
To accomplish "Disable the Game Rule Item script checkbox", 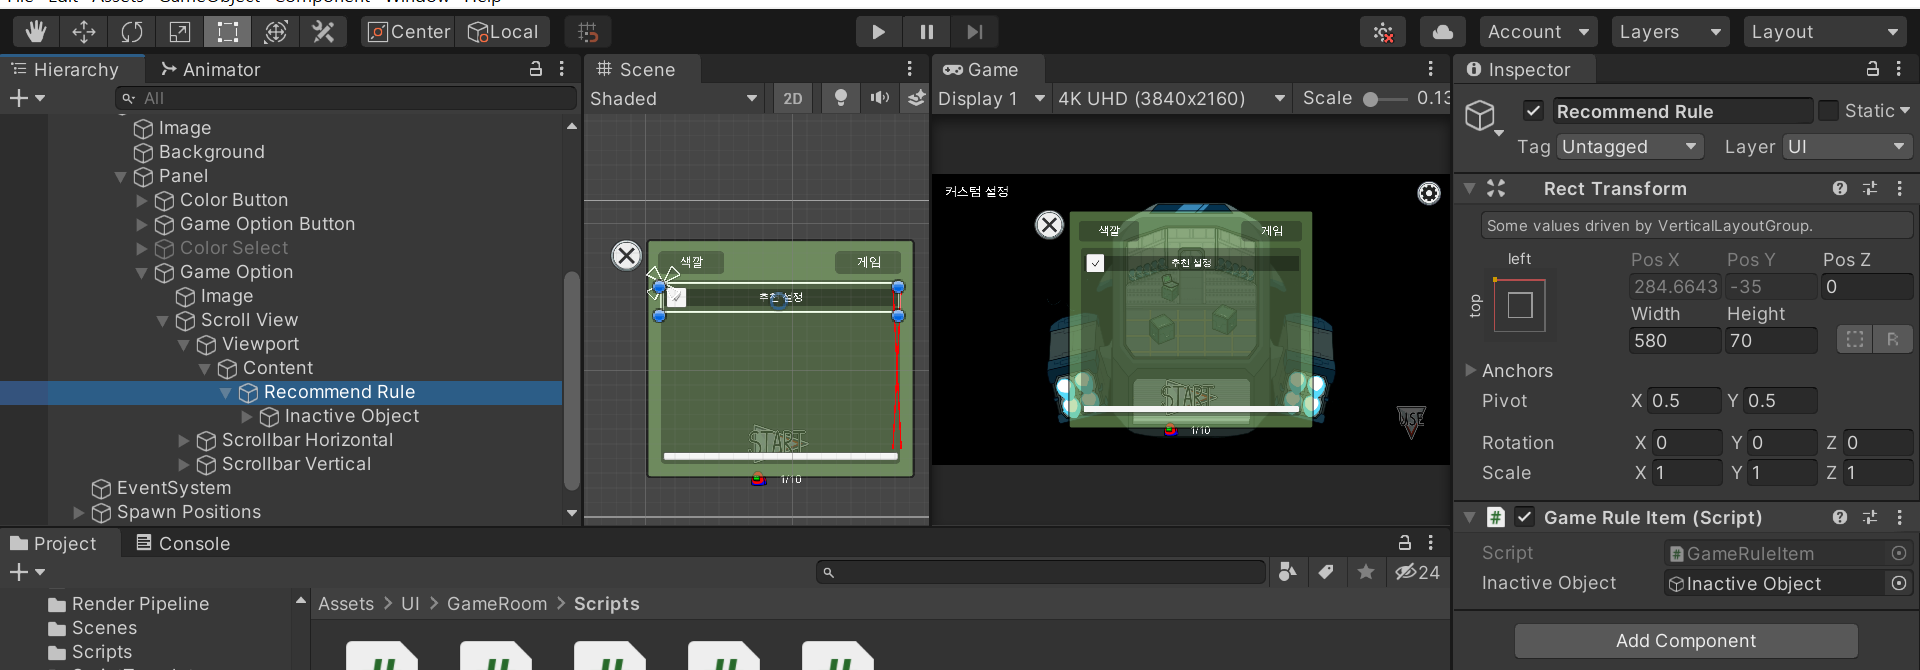I will click(1524, 517).
